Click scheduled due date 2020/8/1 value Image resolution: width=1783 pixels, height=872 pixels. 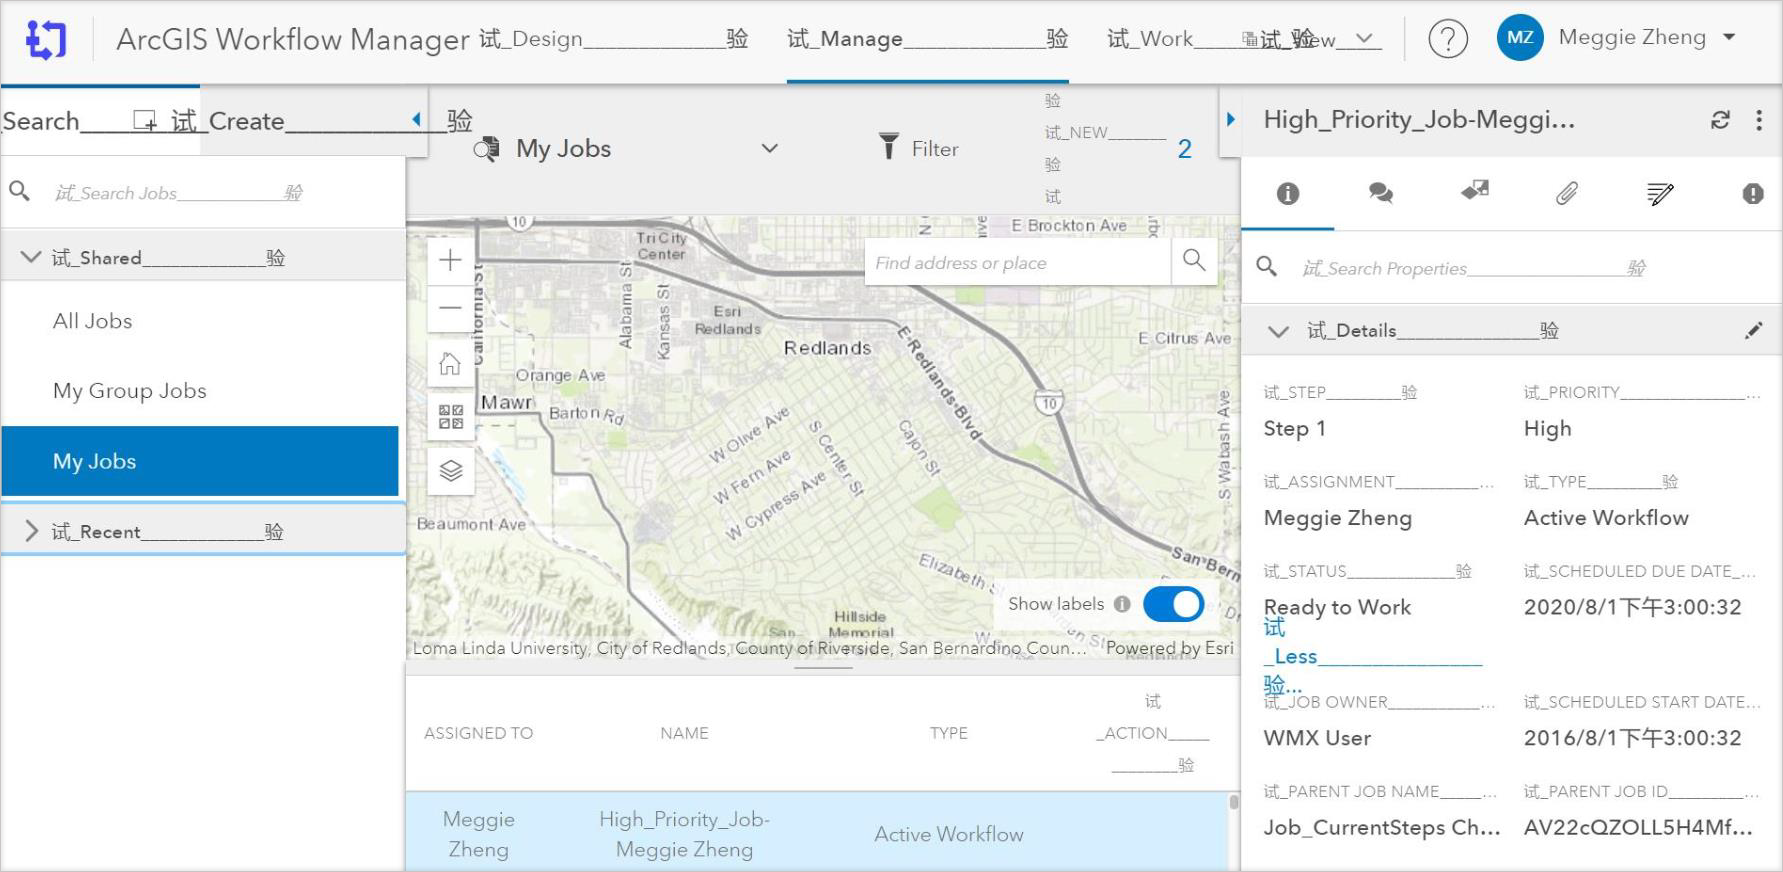tap(1632, 607)
